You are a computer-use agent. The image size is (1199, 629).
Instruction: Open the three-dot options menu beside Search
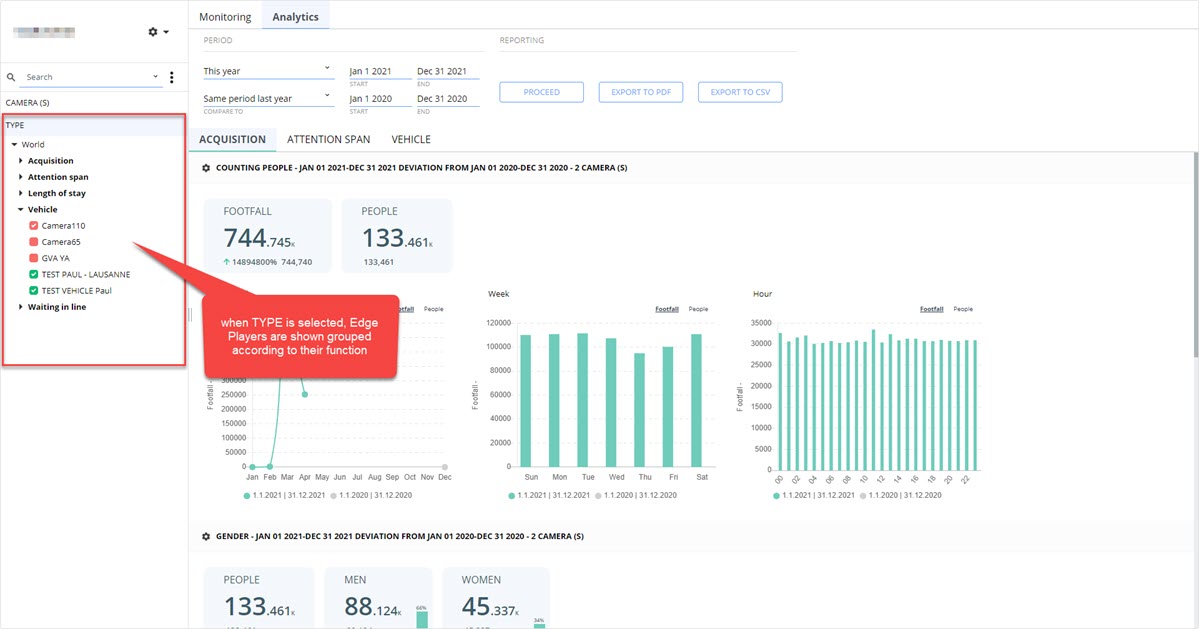[x=171, y=77]
